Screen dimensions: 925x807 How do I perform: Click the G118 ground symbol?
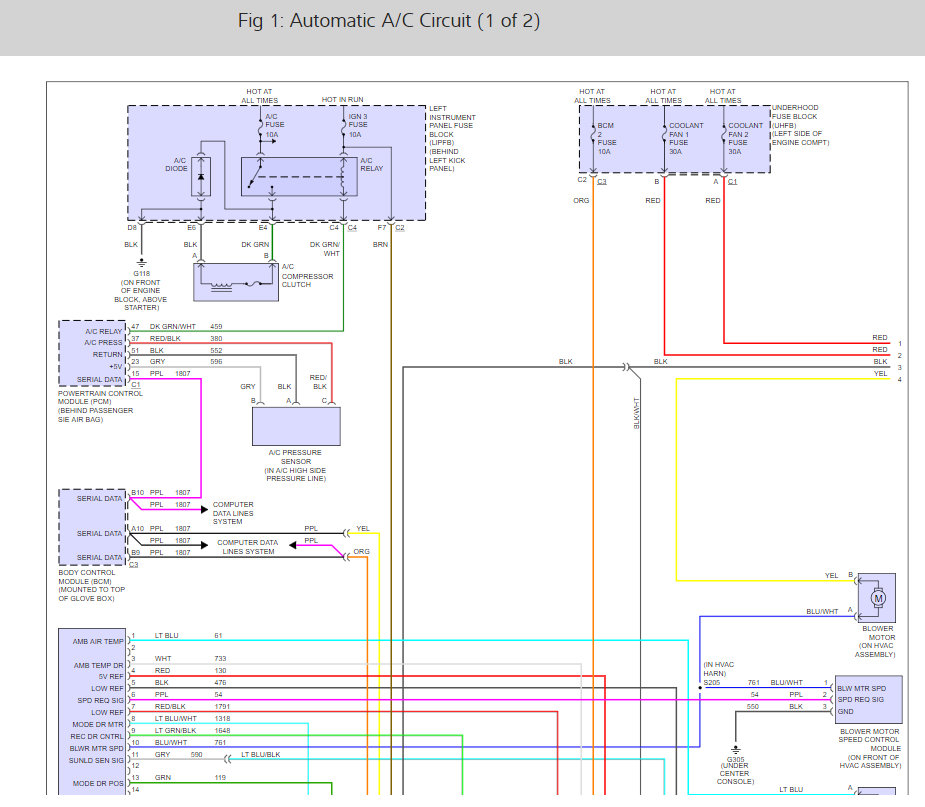click(142, 263)
